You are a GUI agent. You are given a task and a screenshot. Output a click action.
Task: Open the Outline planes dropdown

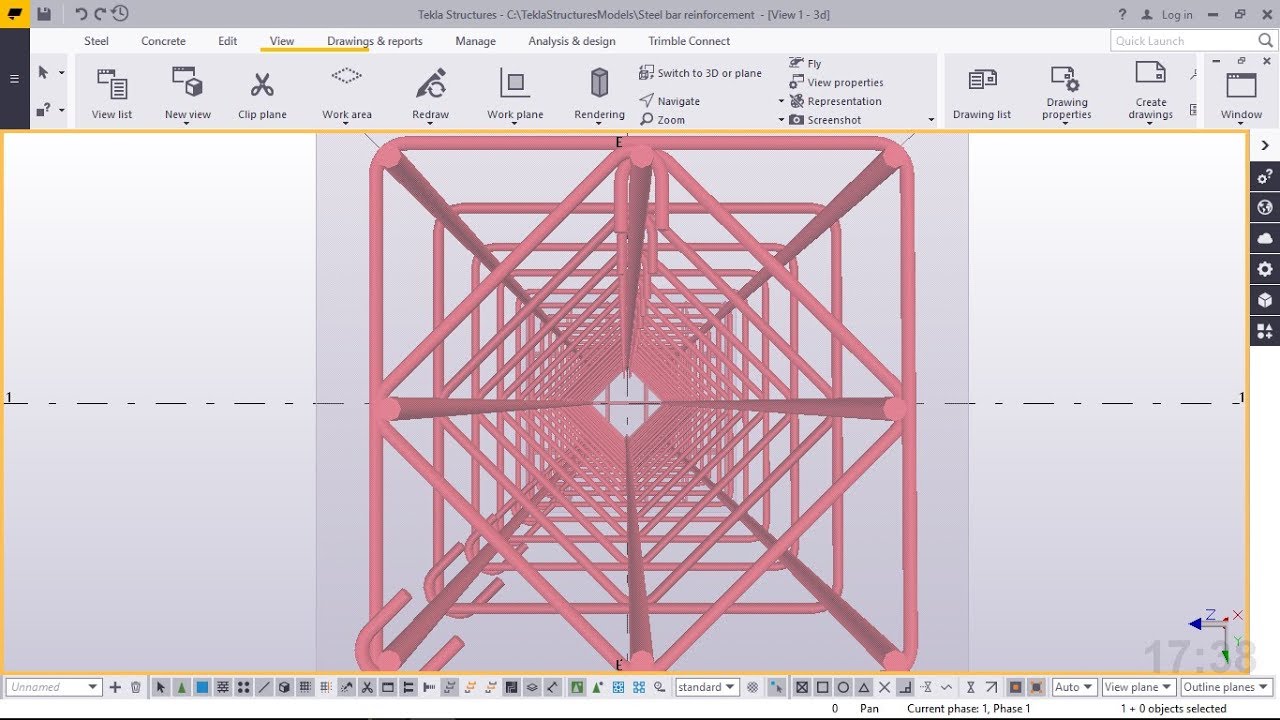click(x=1226, y=687)
